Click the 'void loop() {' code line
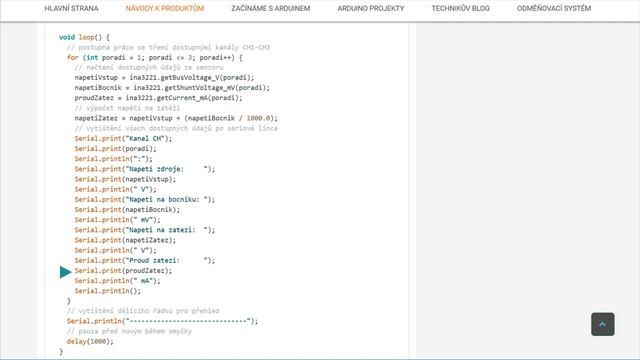The width and height of the screenshot is (640, 360). (x=84, y=37)
